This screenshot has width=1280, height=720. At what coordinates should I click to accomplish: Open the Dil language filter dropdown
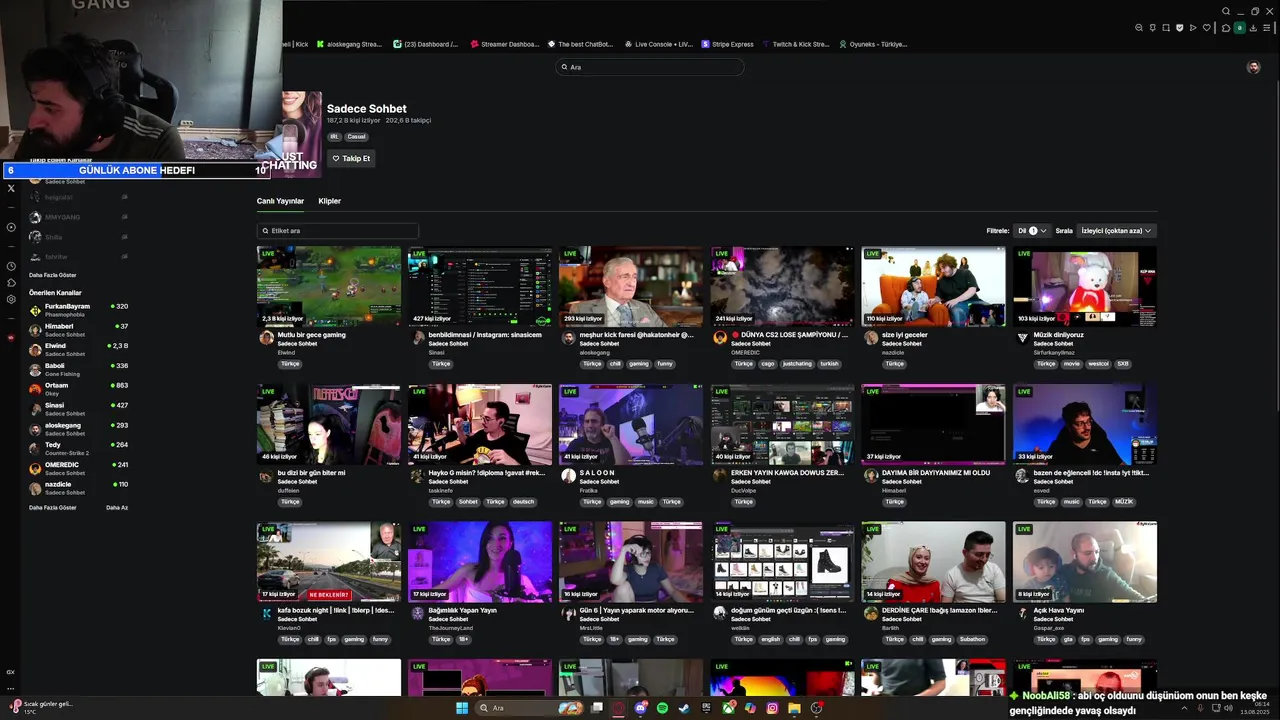coord(1032,230)
